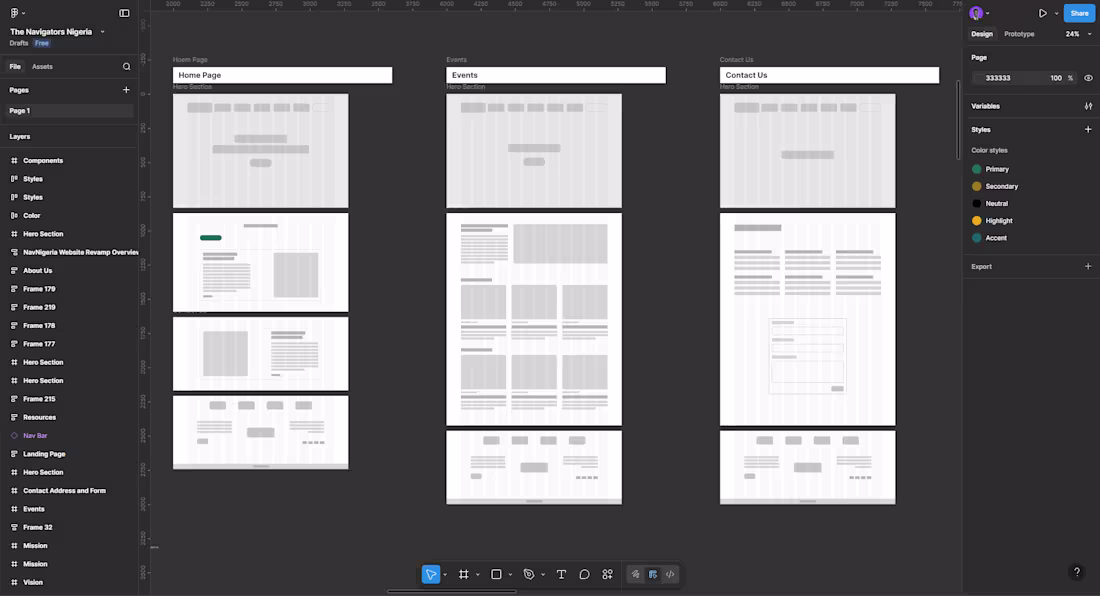
Task: Select the Text tool
Action: pos(561,574)
